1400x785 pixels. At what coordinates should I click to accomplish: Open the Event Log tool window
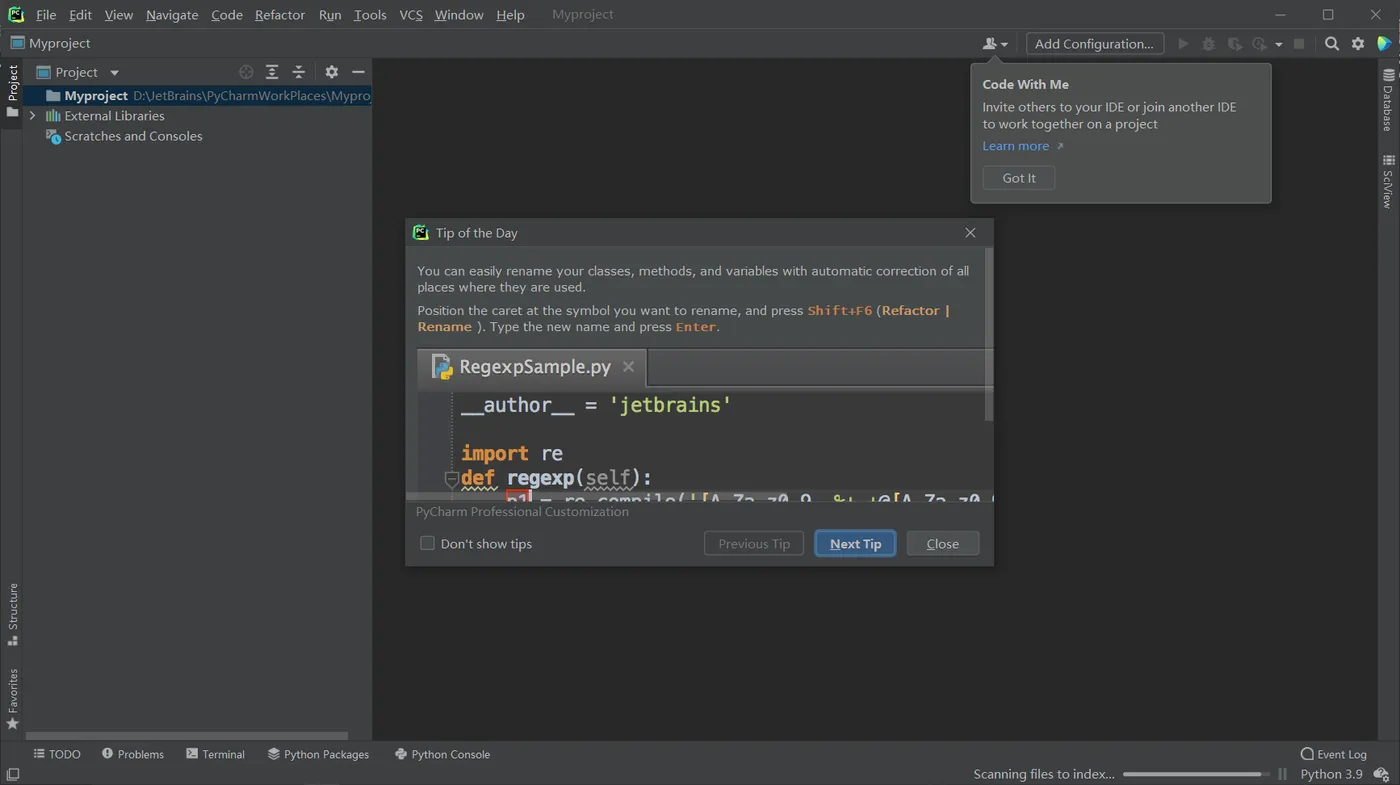click(x=1334, y=754)
